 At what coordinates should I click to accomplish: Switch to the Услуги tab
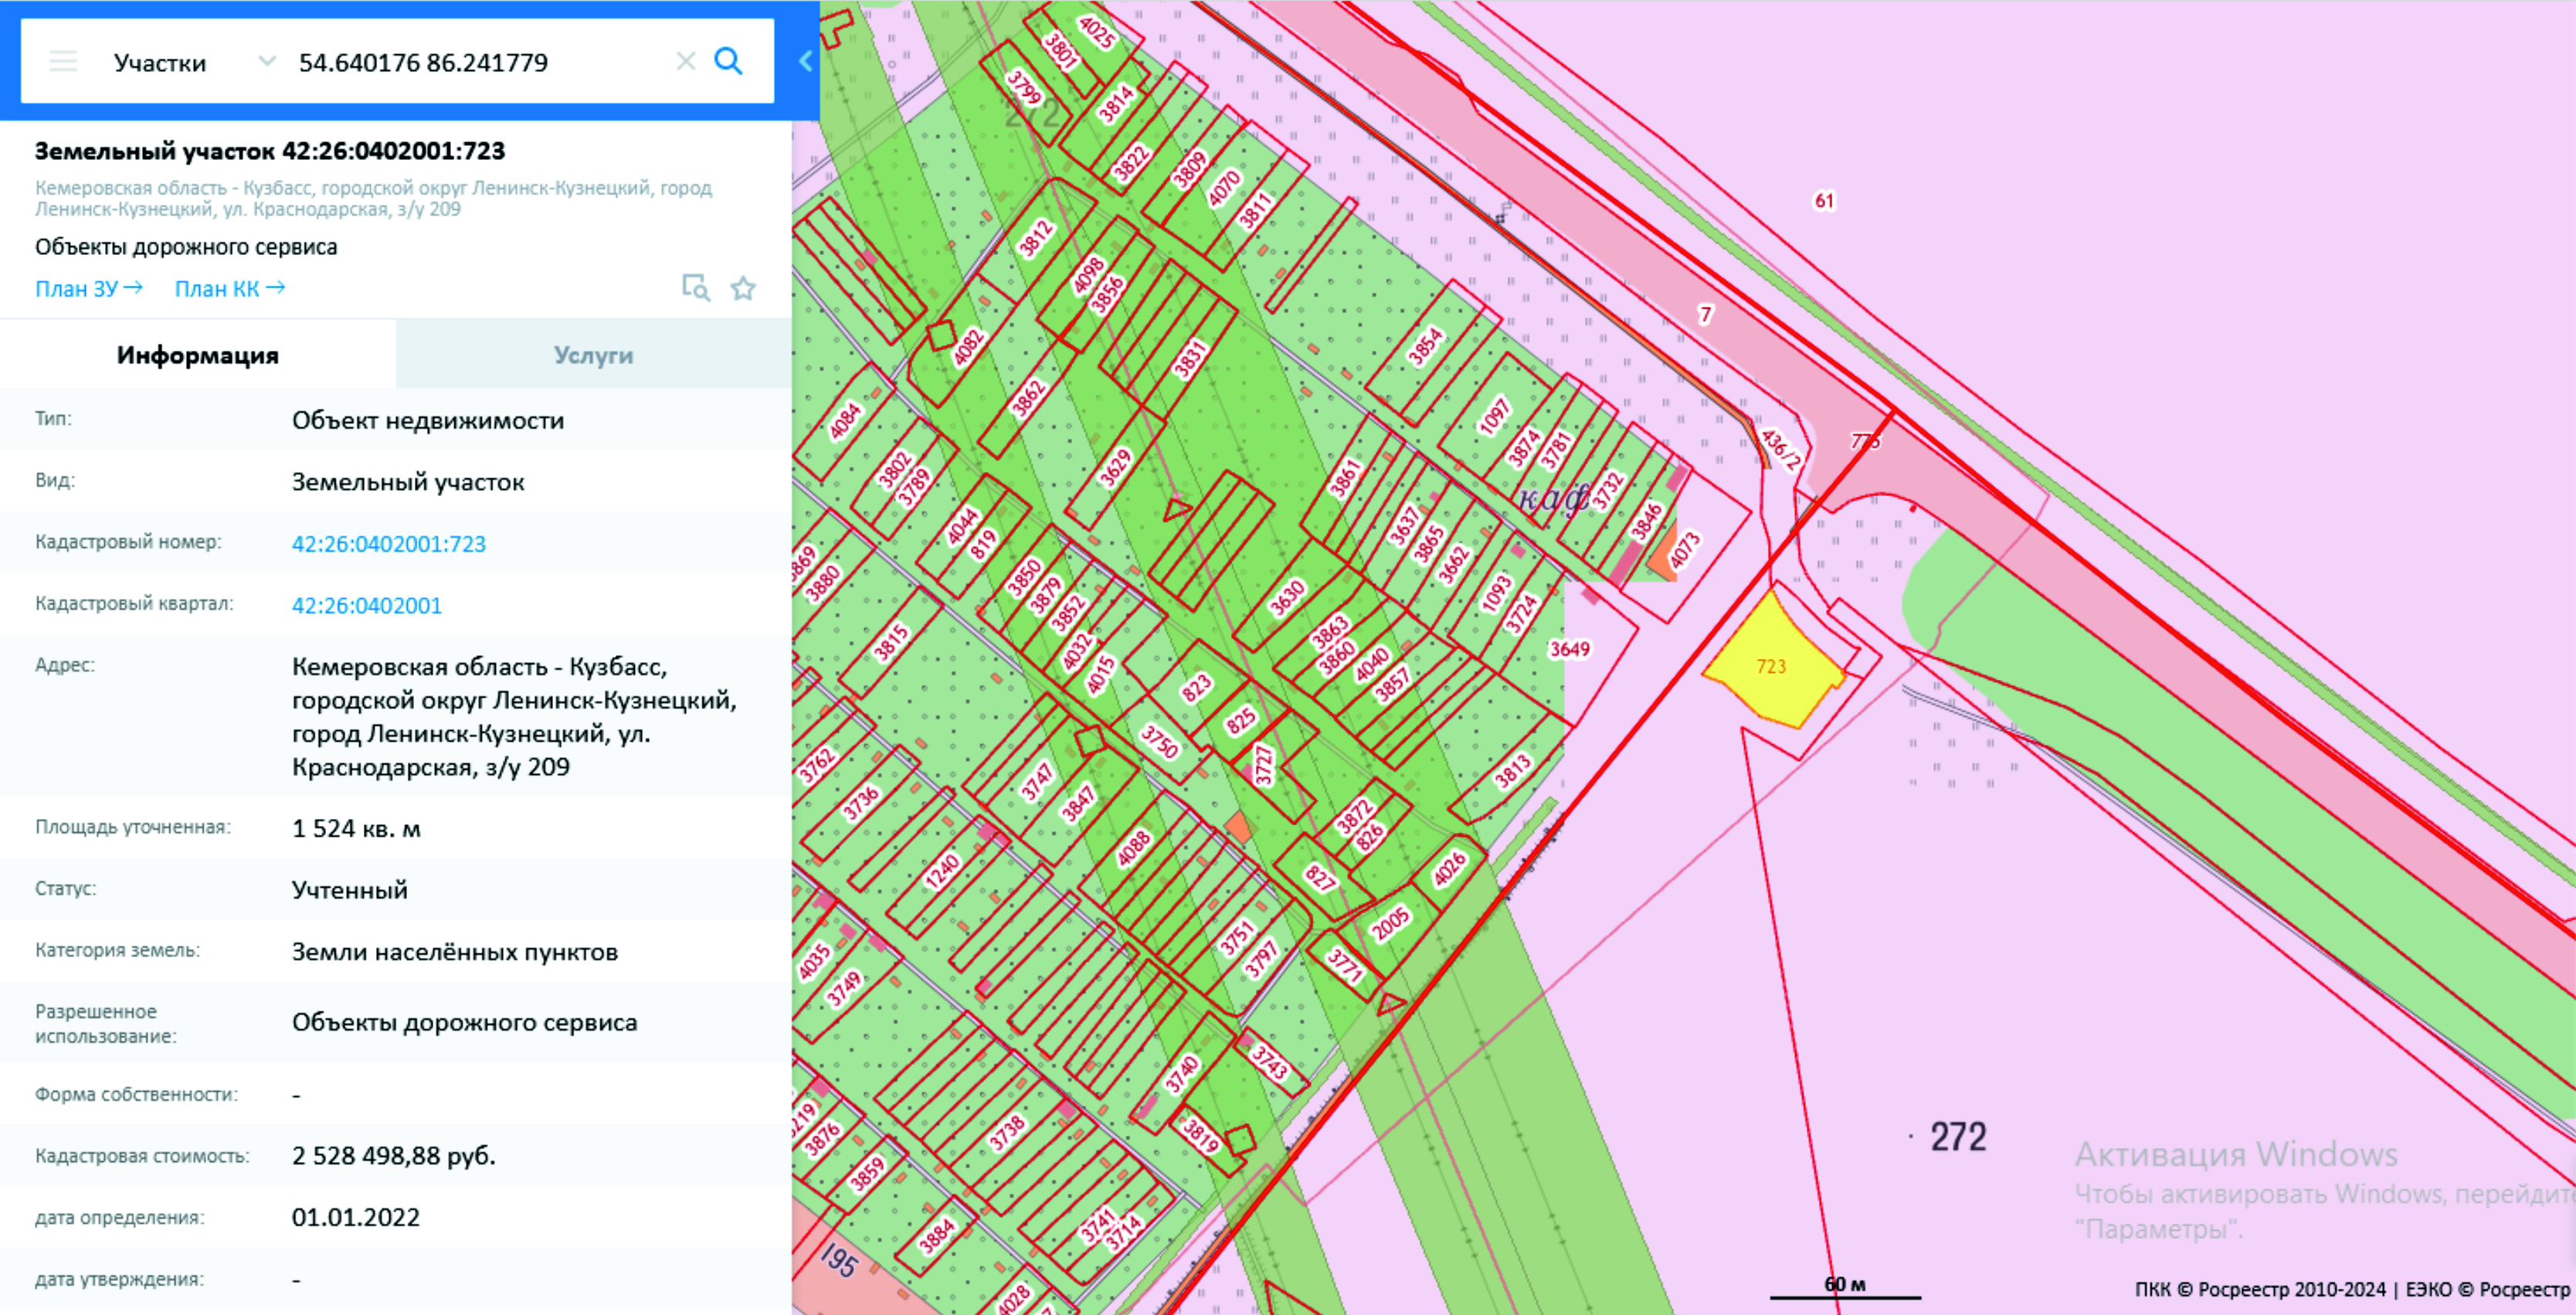(x=593, y=355)
